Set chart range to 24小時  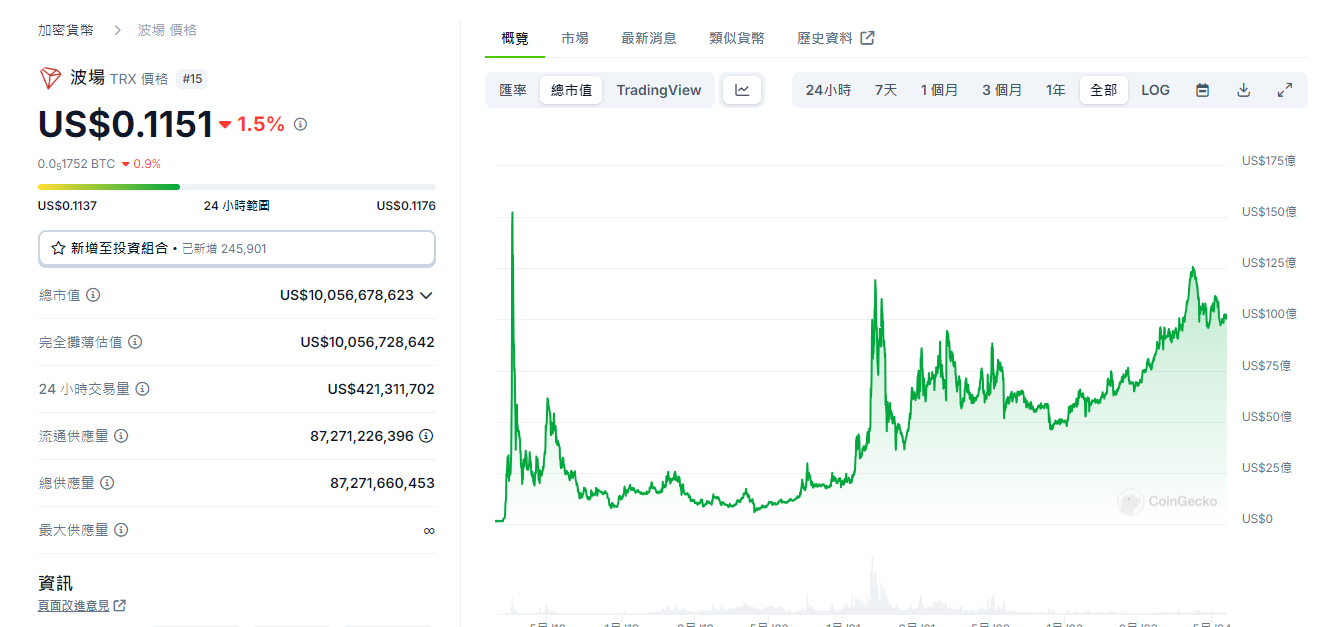coord(828,90)
